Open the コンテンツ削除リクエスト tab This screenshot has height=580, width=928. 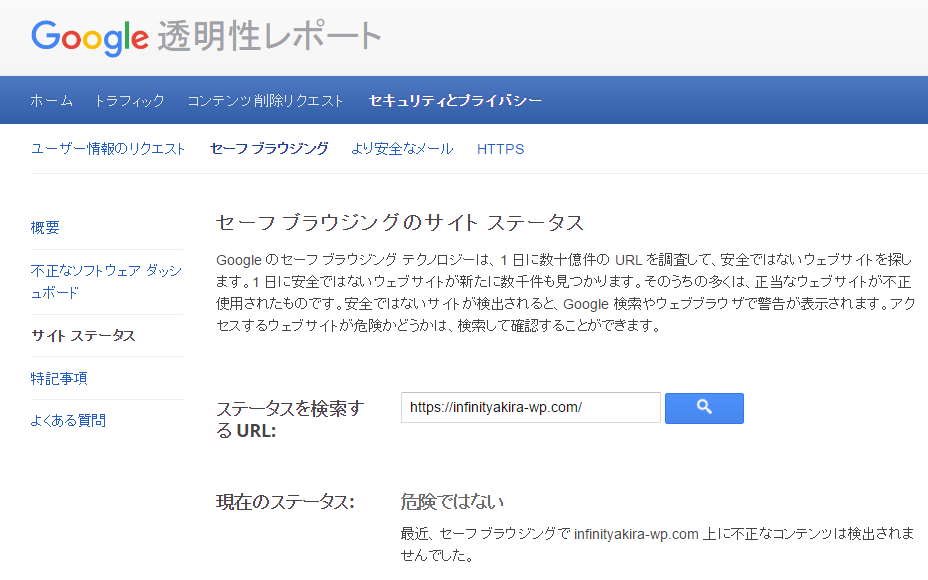coord(265,101)
